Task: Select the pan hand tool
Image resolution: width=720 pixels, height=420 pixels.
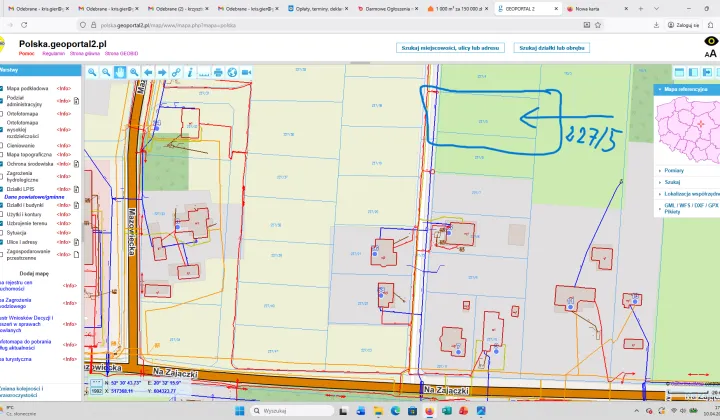Action: 120,72
